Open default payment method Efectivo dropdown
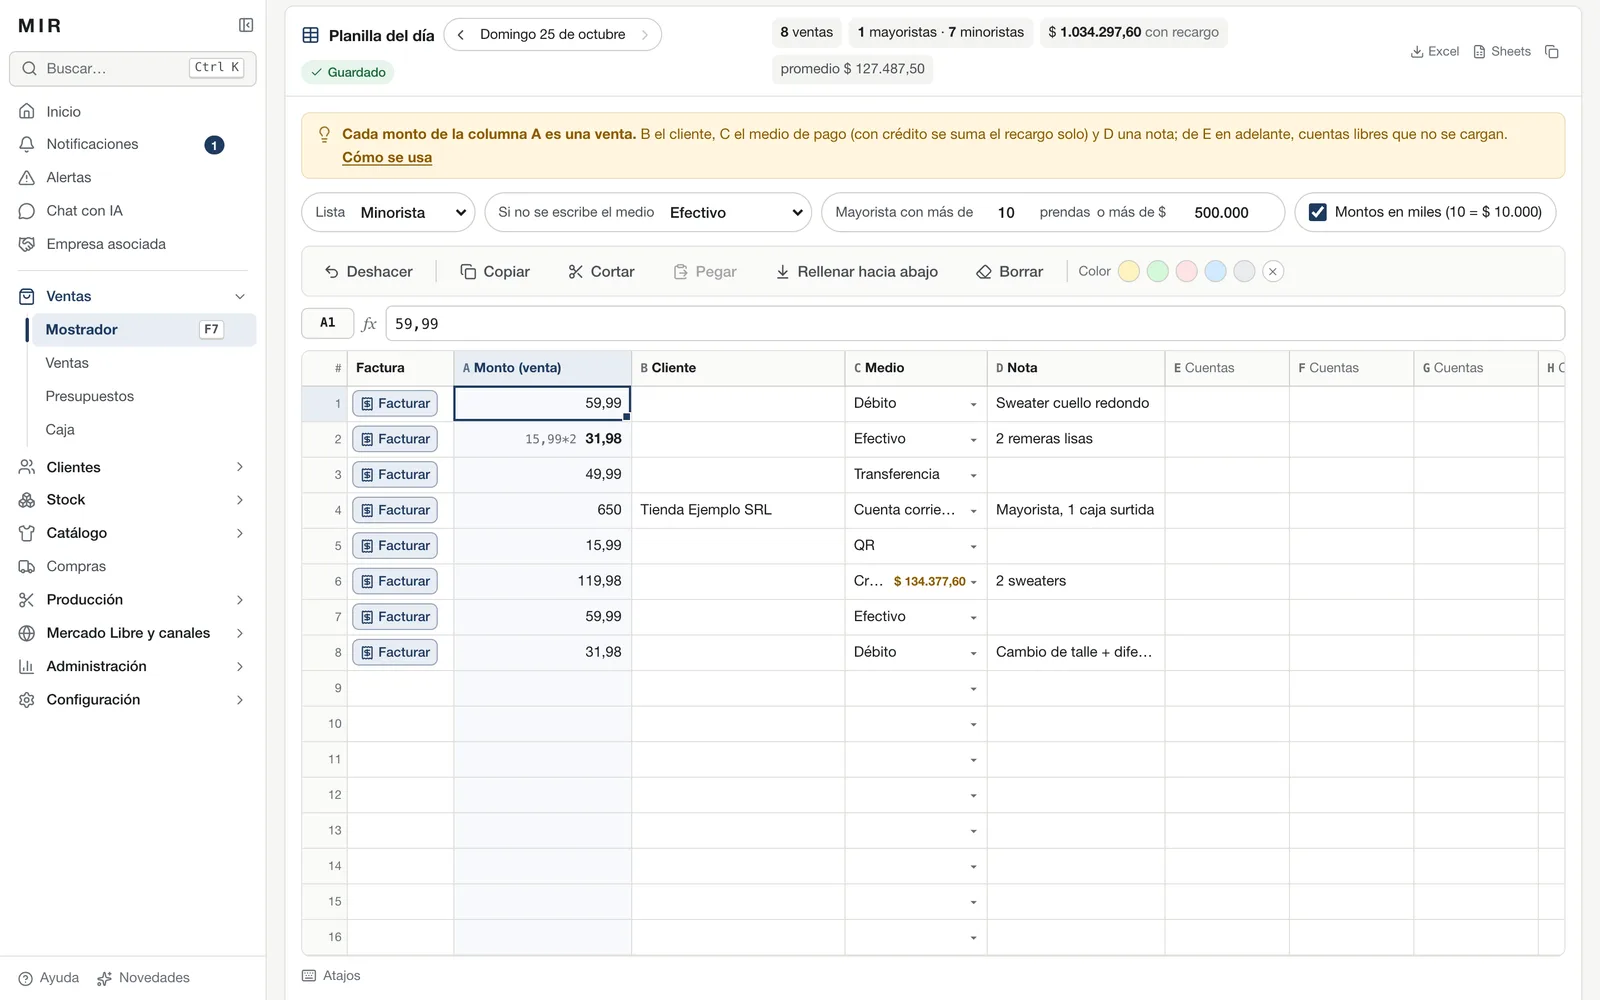1600x1000 pixels. coord(648,212)
